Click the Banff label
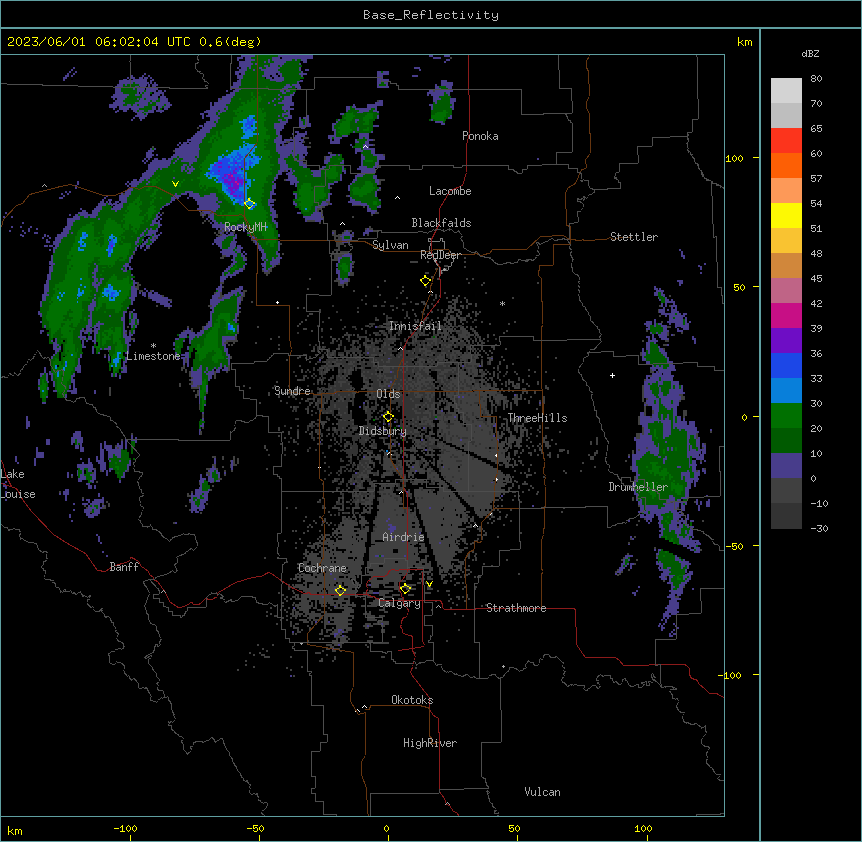Viewport: 862px width, 842px height. click(x=124, y=567)
